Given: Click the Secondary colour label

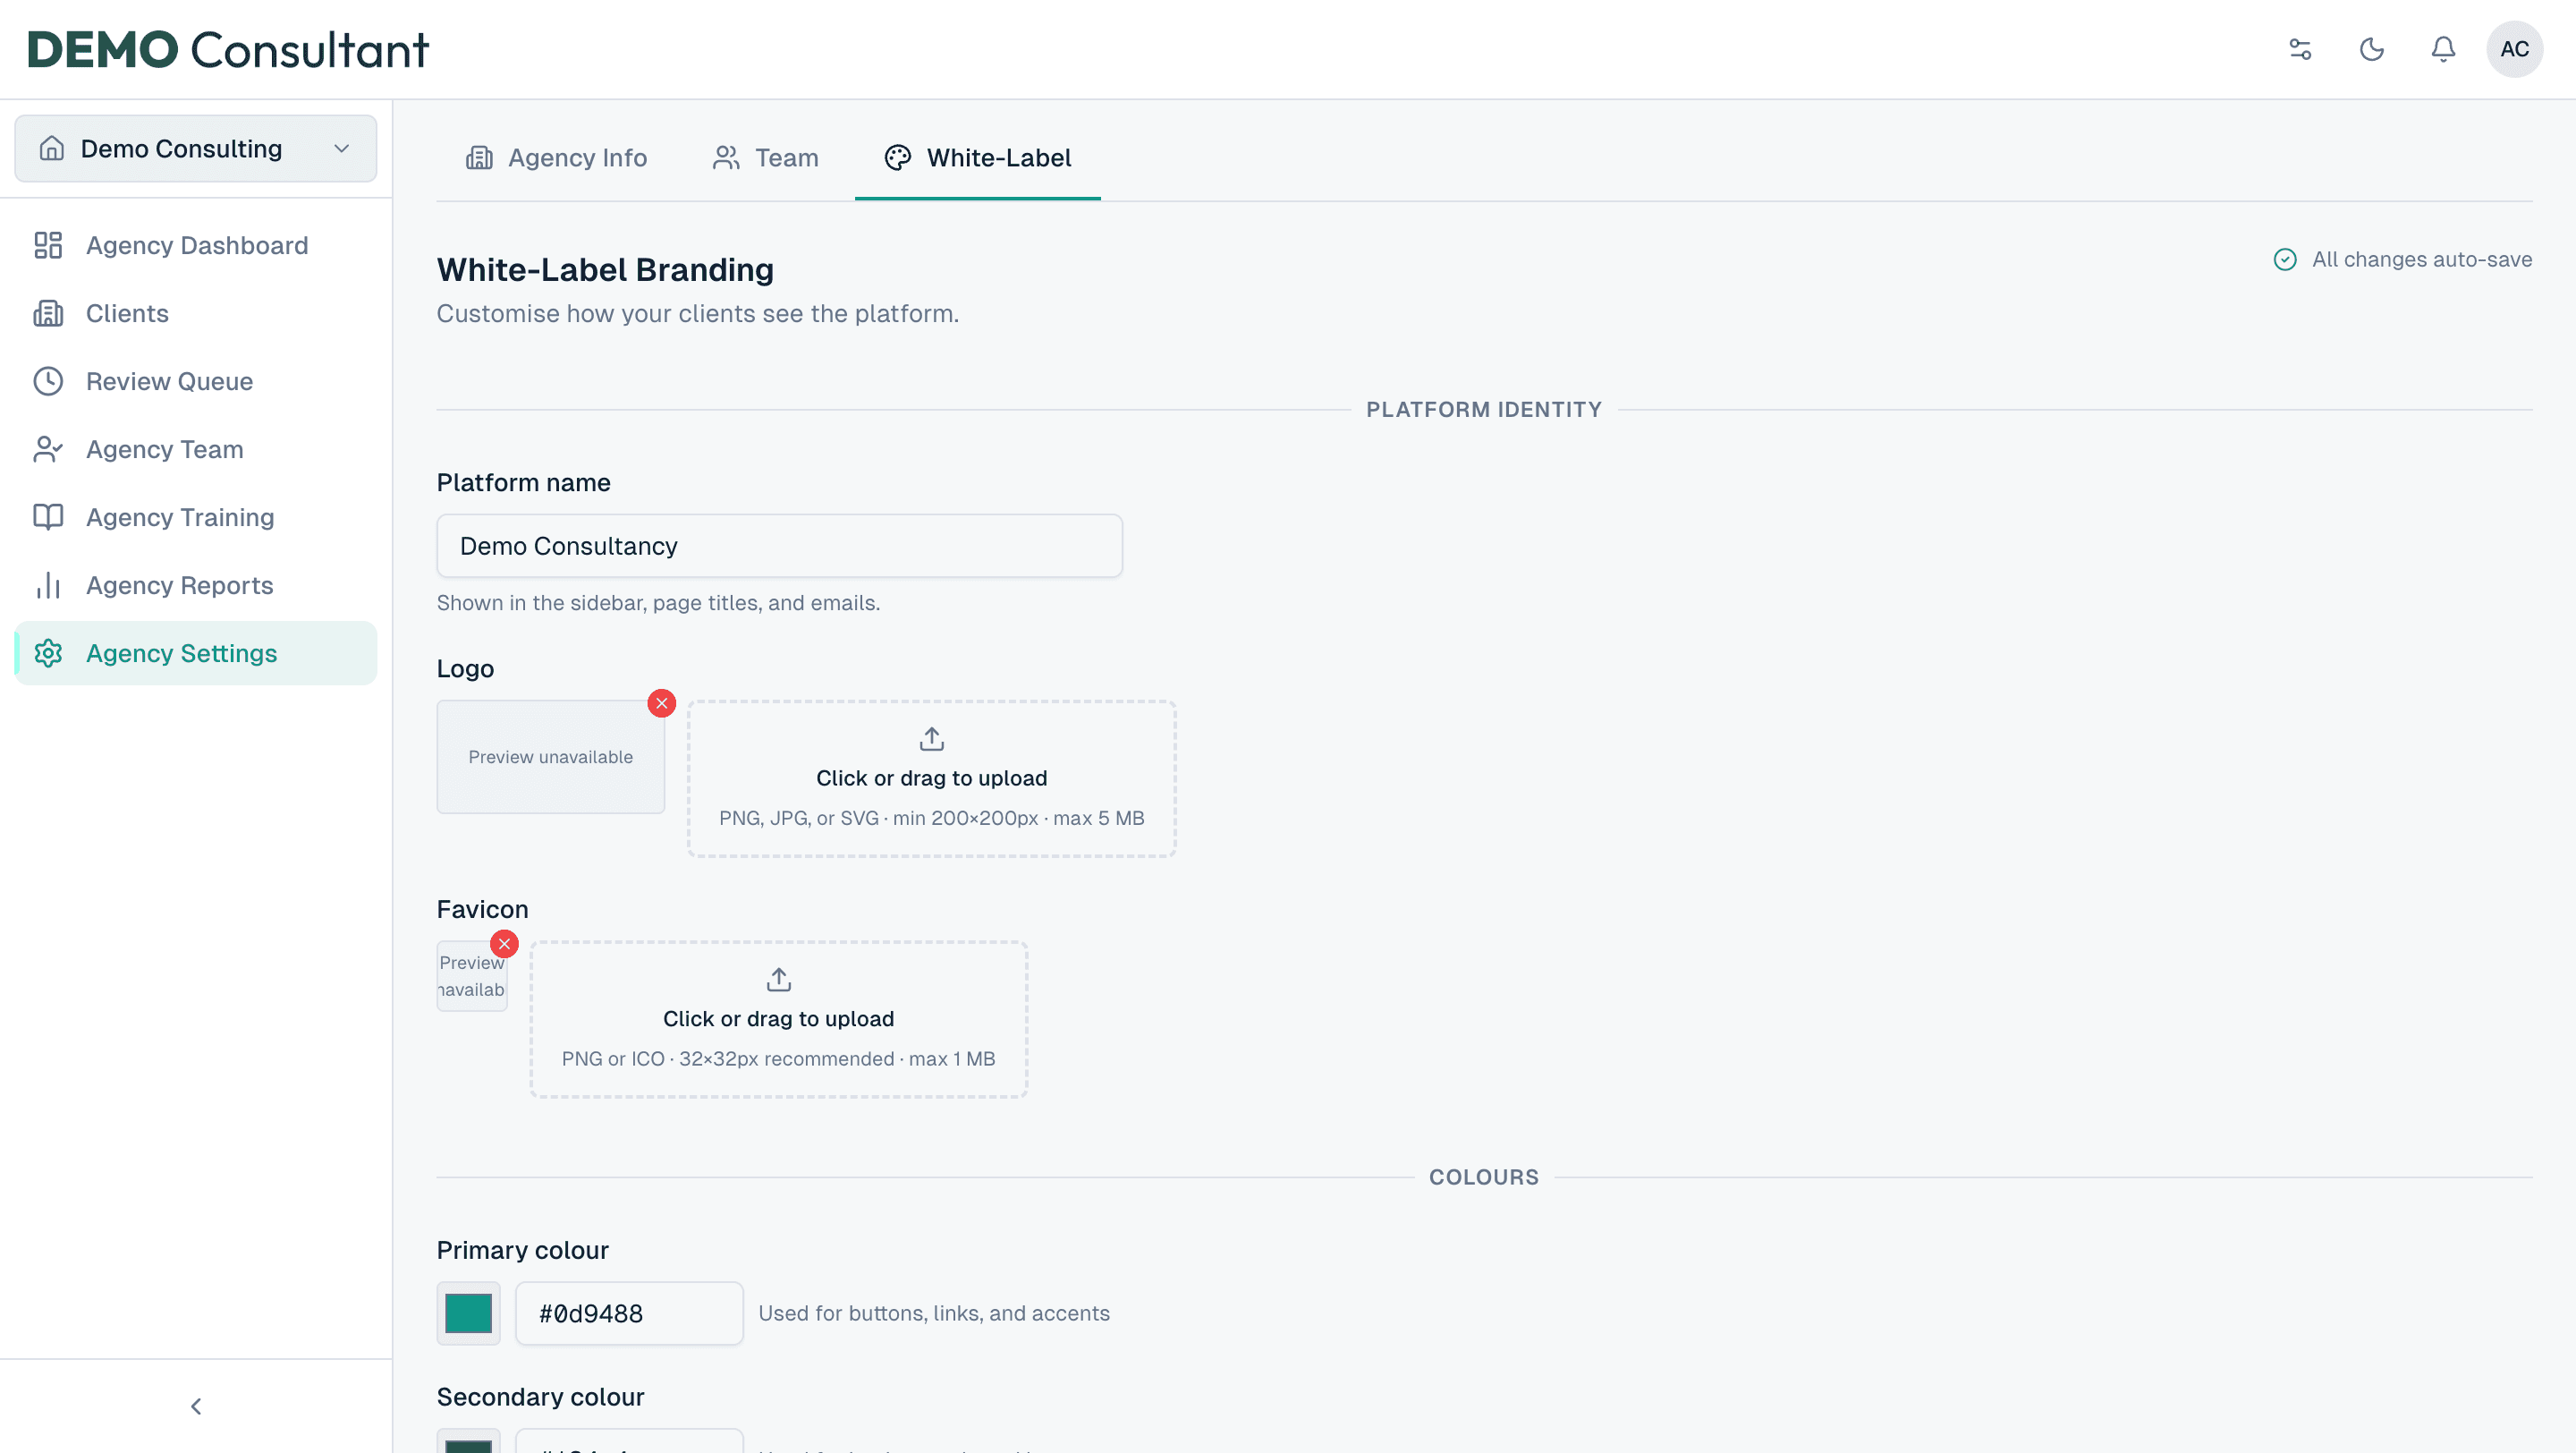Looking at the screenshot, I should [541, 1397].
